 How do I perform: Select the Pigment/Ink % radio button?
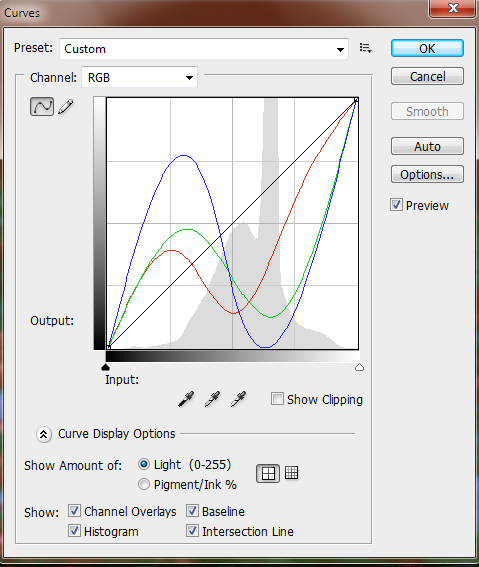[x=144, y=484]
